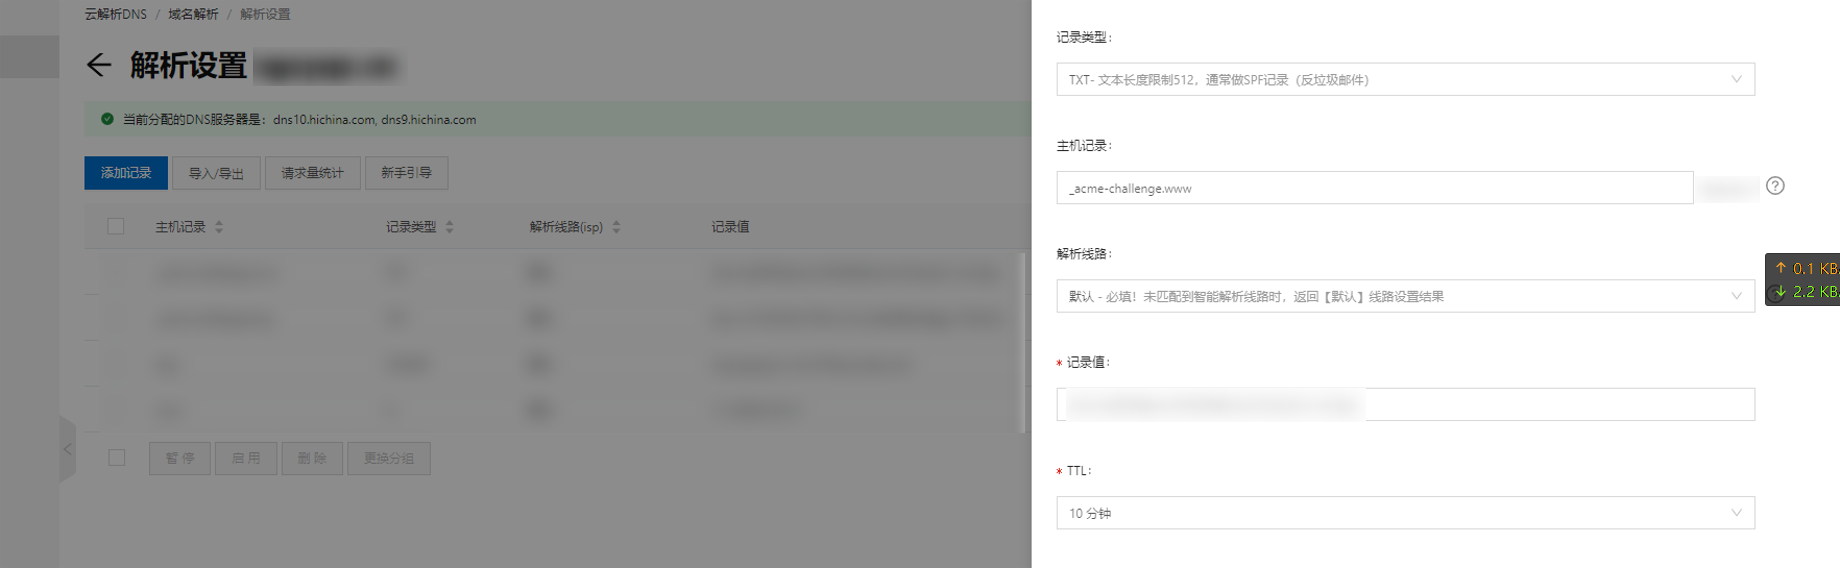Viewport: 1840px width, 568px height.
Task: Click the 主机记录 input with _acme-challenge.www
Action: 1374,188
